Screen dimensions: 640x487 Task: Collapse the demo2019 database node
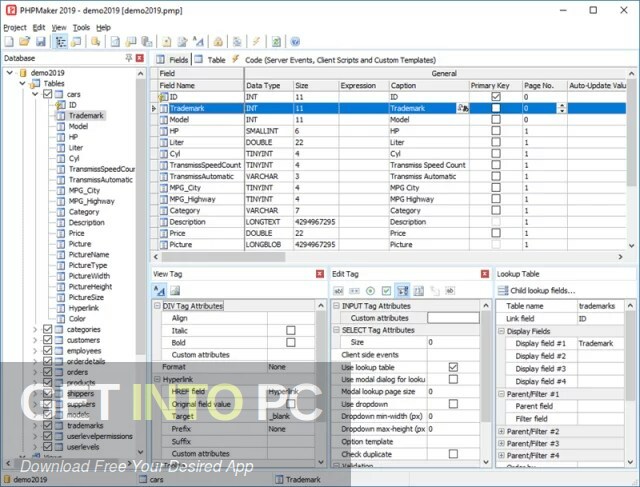(10, 73)
